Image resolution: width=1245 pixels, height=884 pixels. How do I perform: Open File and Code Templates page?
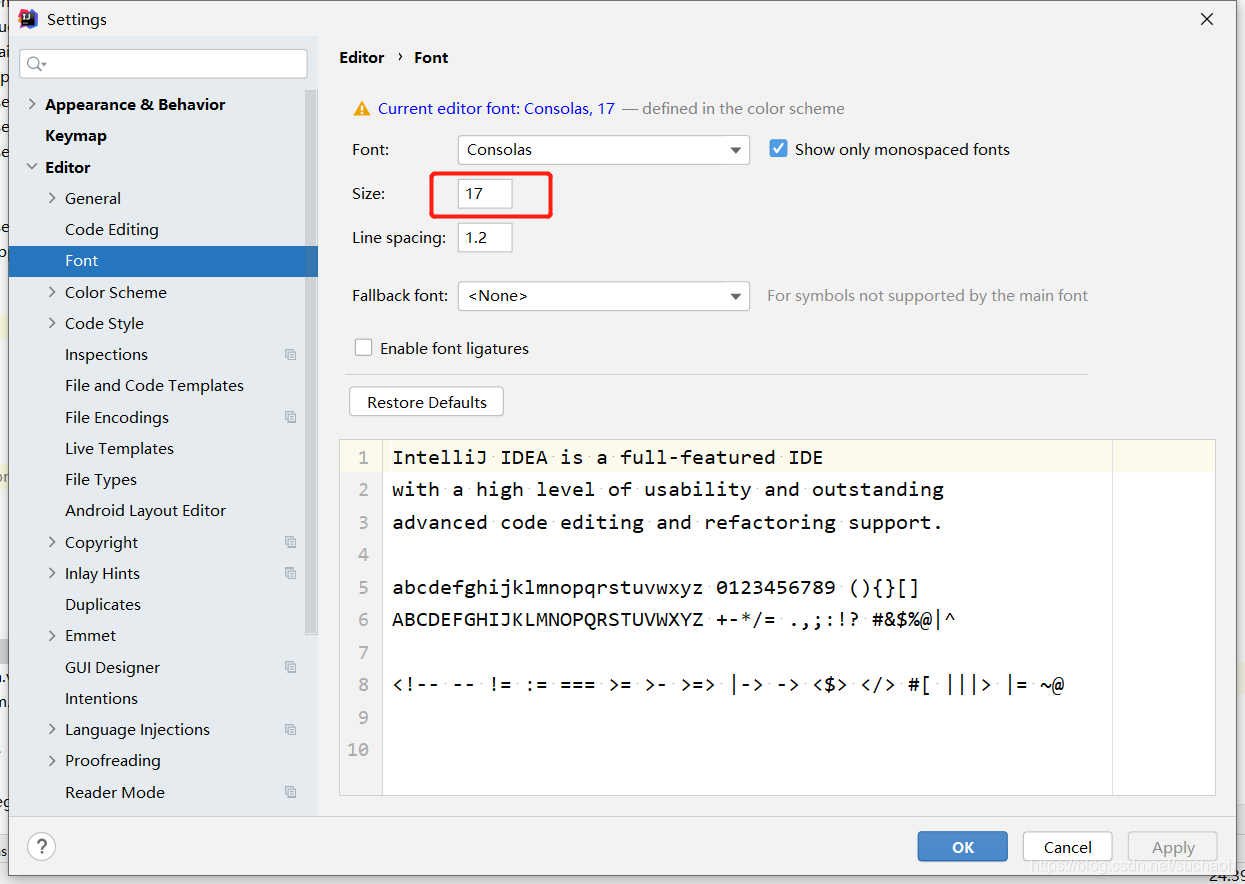[154, 386]
